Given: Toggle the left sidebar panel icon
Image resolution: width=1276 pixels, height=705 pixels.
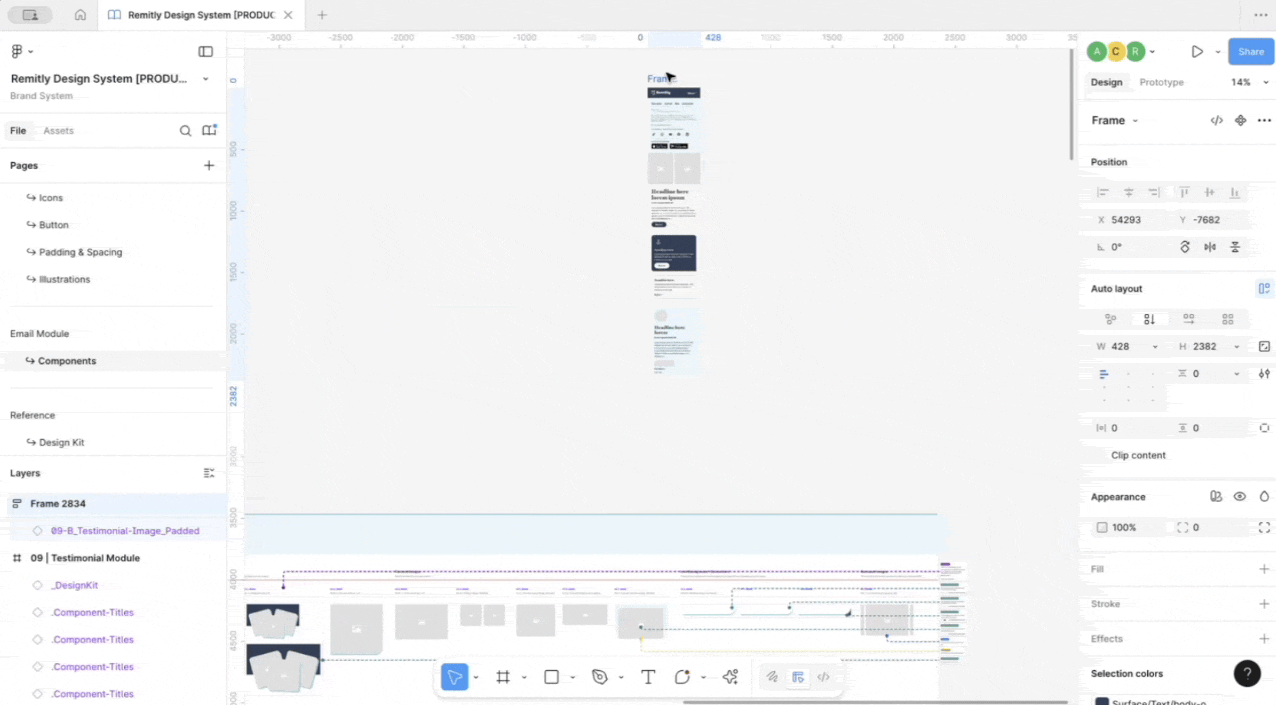Looking at the screenshot, I should (x=205, y=51).
